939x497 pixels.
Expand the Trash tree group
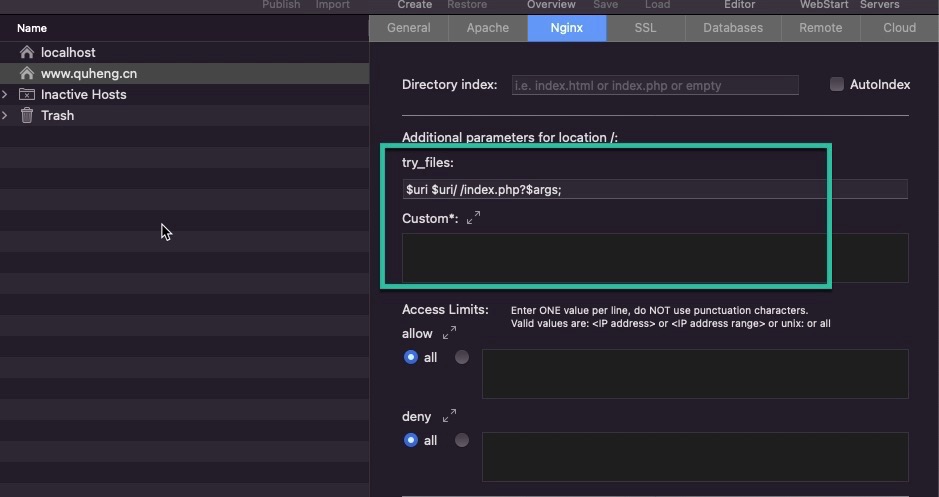(x=5, y=115)
